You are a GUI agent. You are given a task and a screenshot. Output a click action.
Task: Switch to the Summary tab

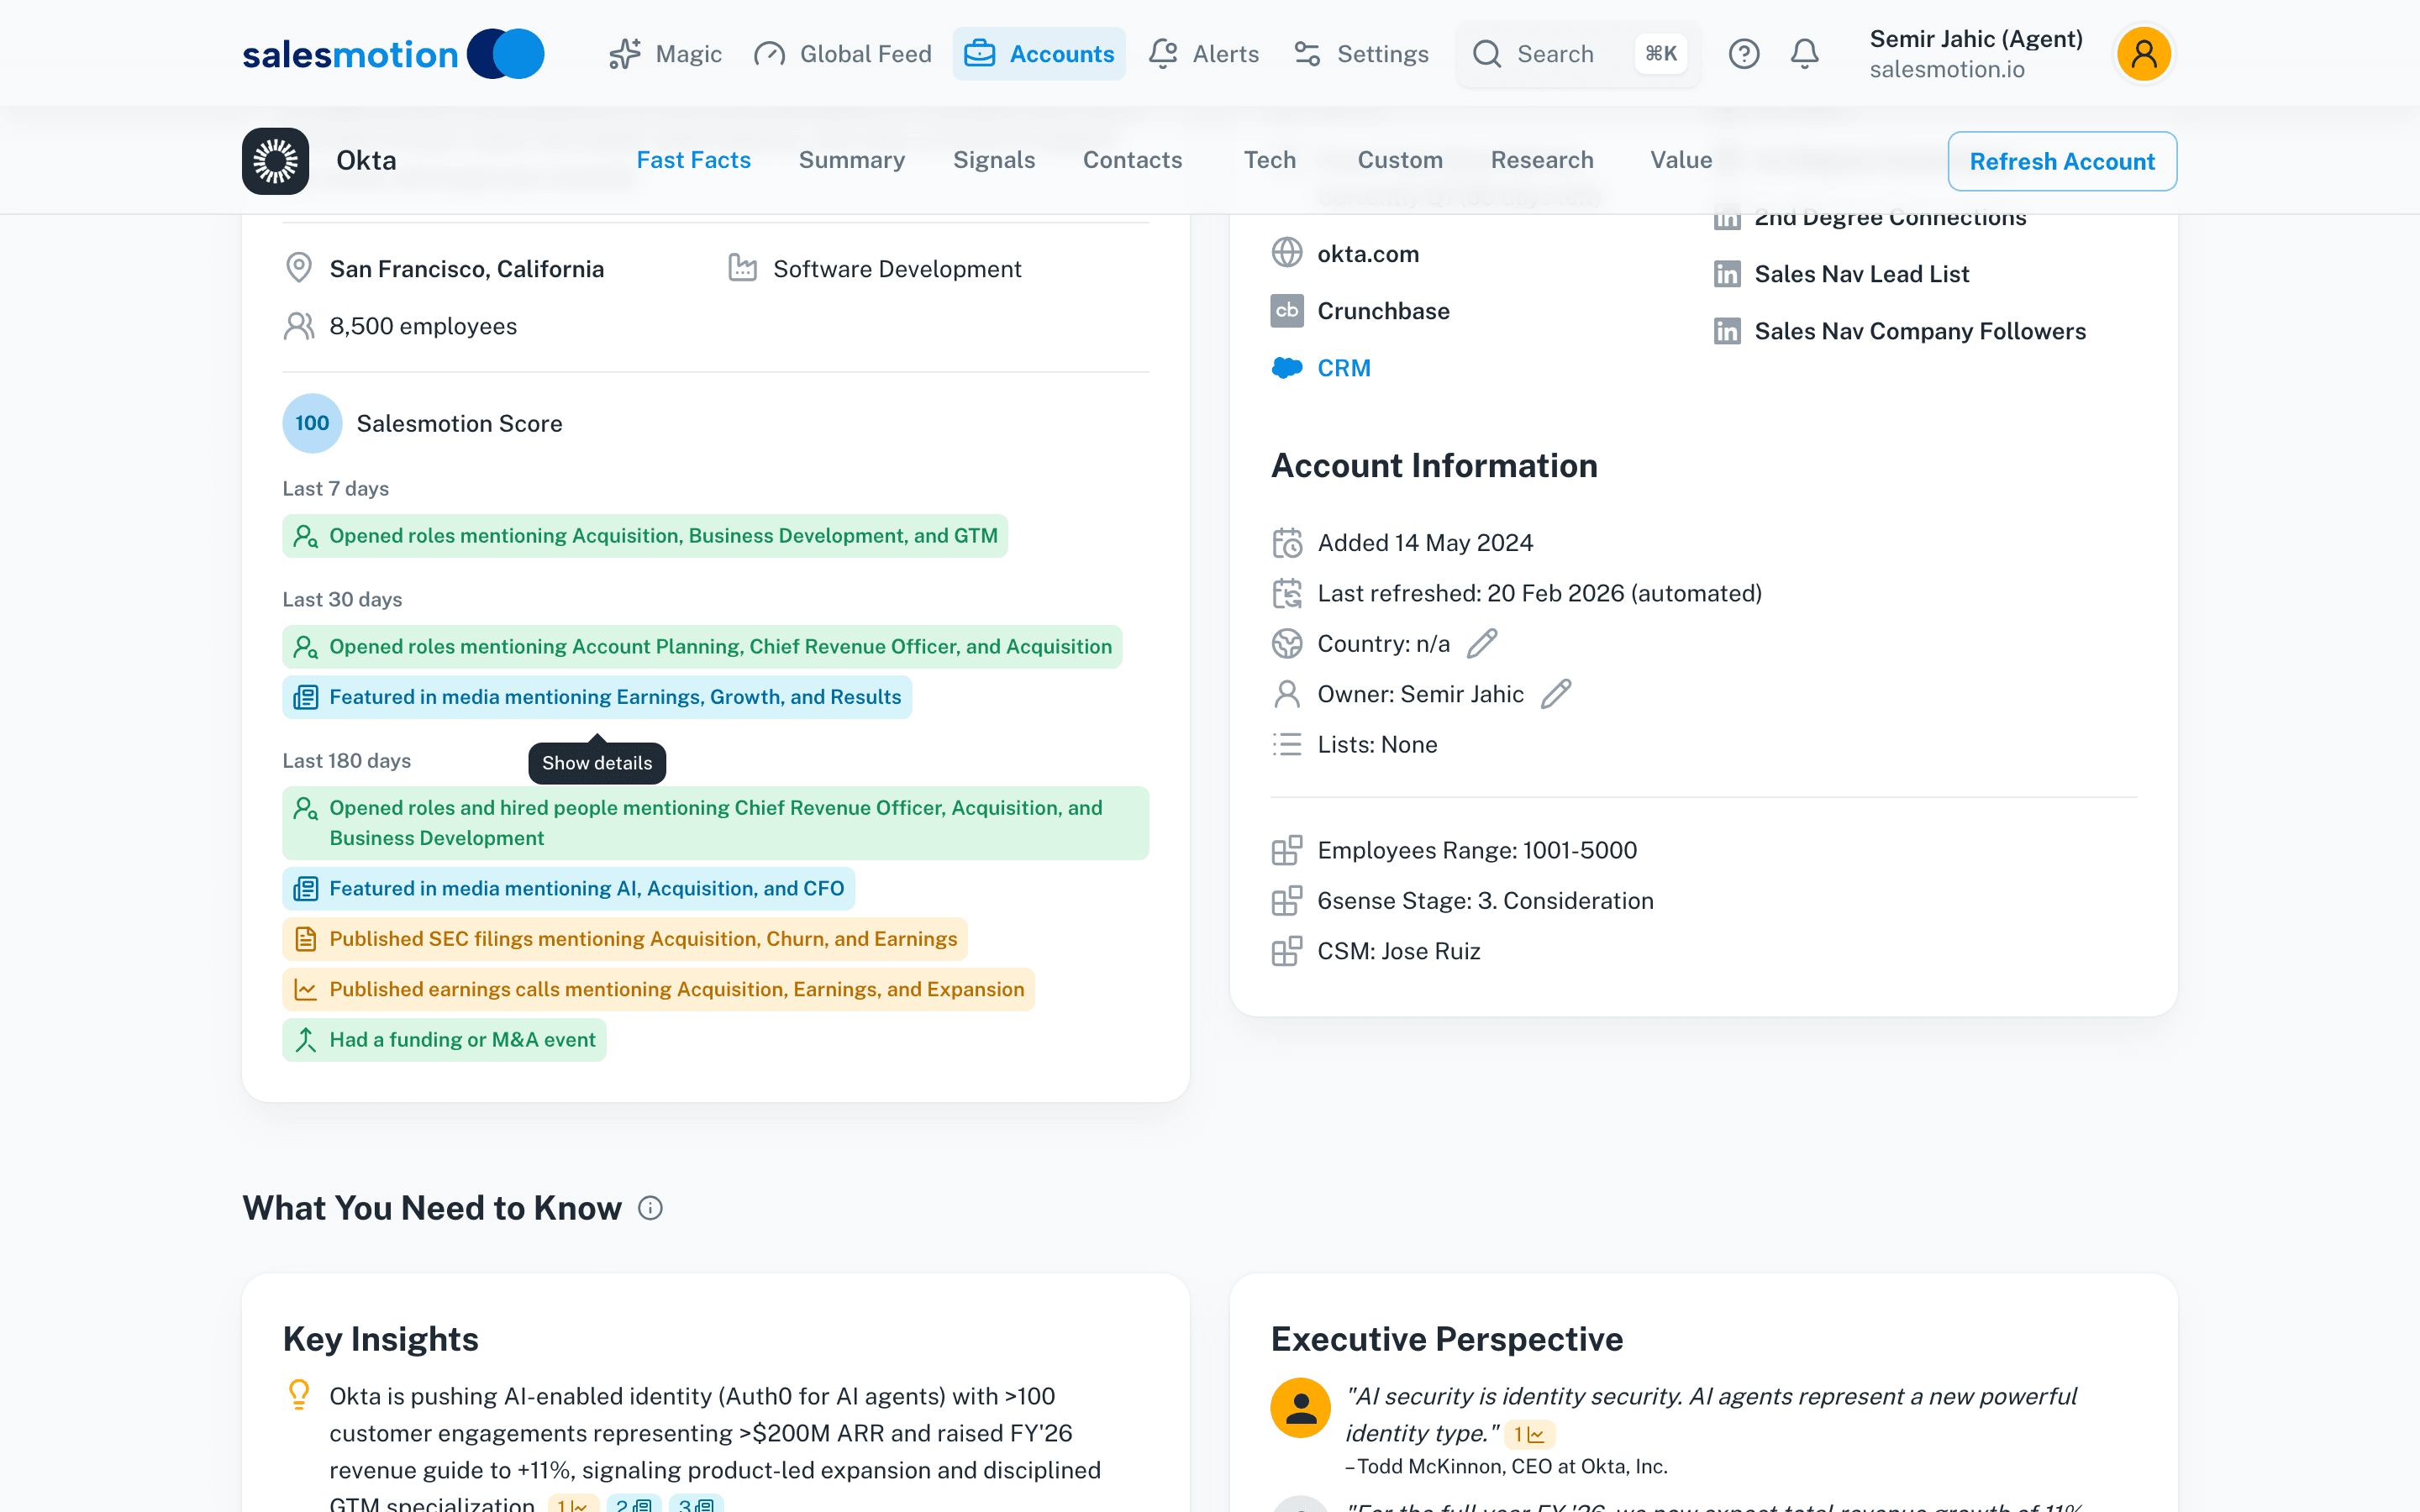pos(851,160)
